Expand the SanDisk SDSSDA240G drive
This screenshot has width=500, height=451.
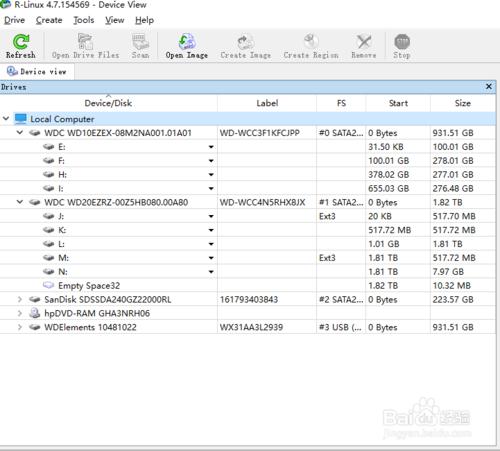[x=20, y=299]
